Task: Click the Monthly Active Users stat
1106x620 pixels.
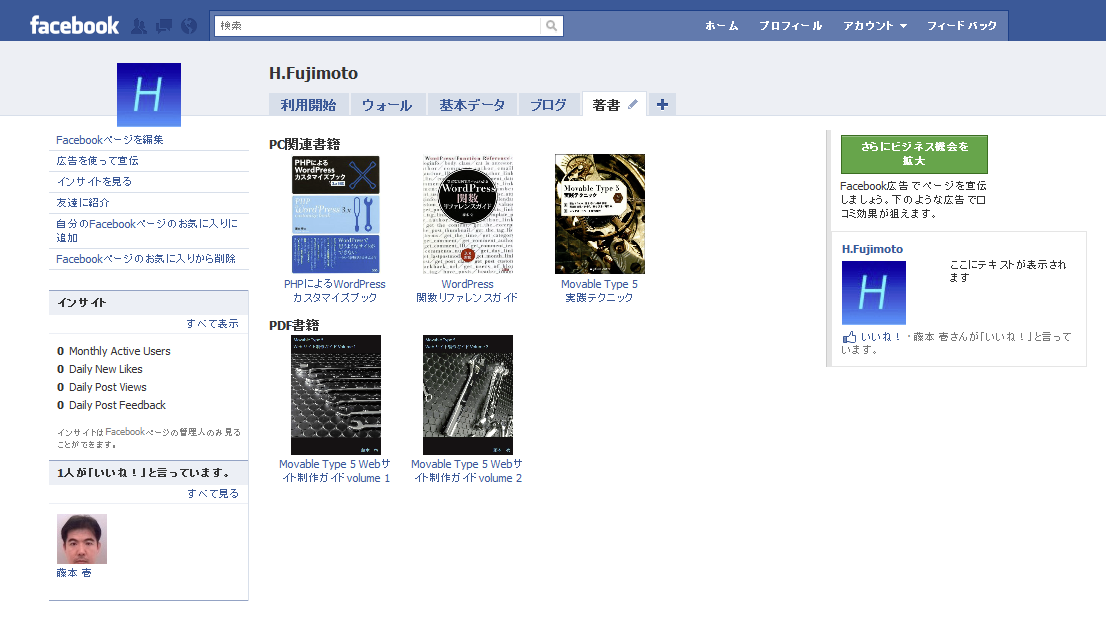Action: pyautogui.click(x=114, y=351)
